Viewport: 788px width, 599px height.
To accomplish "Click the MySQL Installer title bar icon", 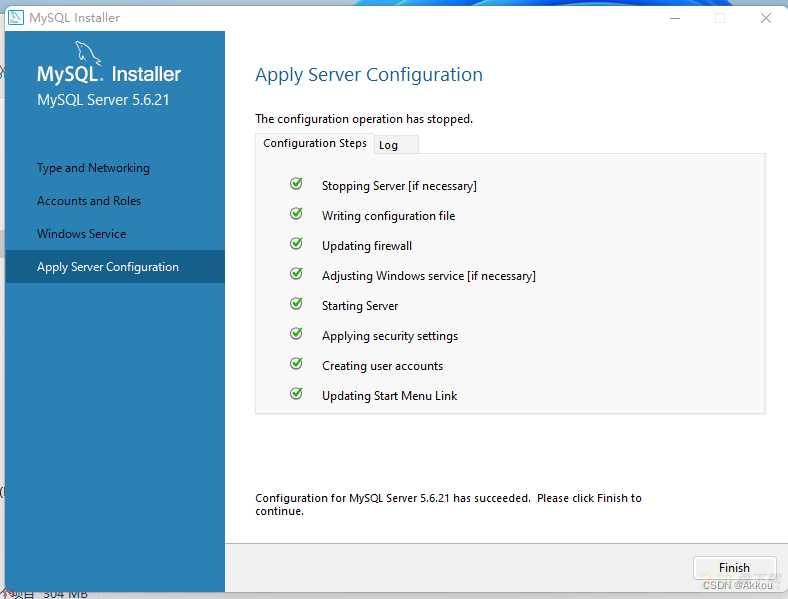I will point(16,18).
